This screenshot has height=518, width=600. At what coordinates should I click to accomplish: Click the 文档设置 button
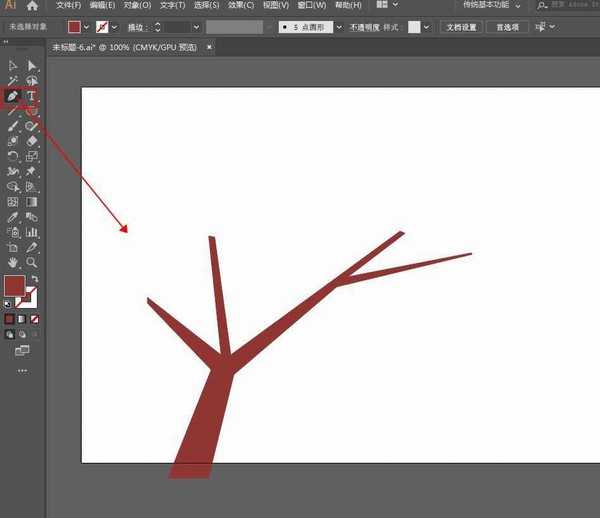(x=461, y=27)
